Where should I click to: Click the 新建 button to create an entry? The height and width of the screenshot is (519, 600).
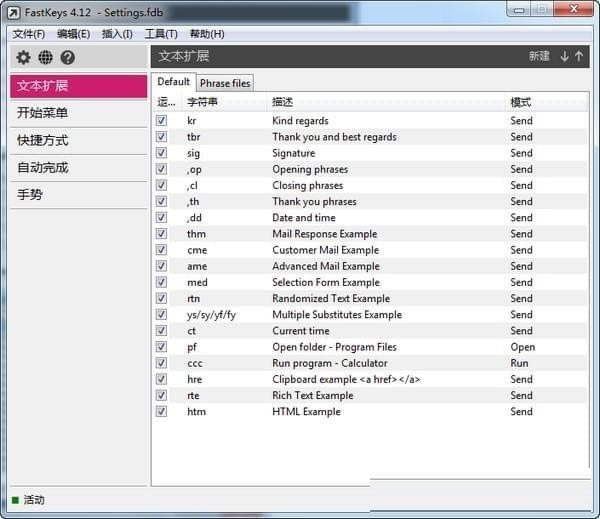tap(539, 56)
